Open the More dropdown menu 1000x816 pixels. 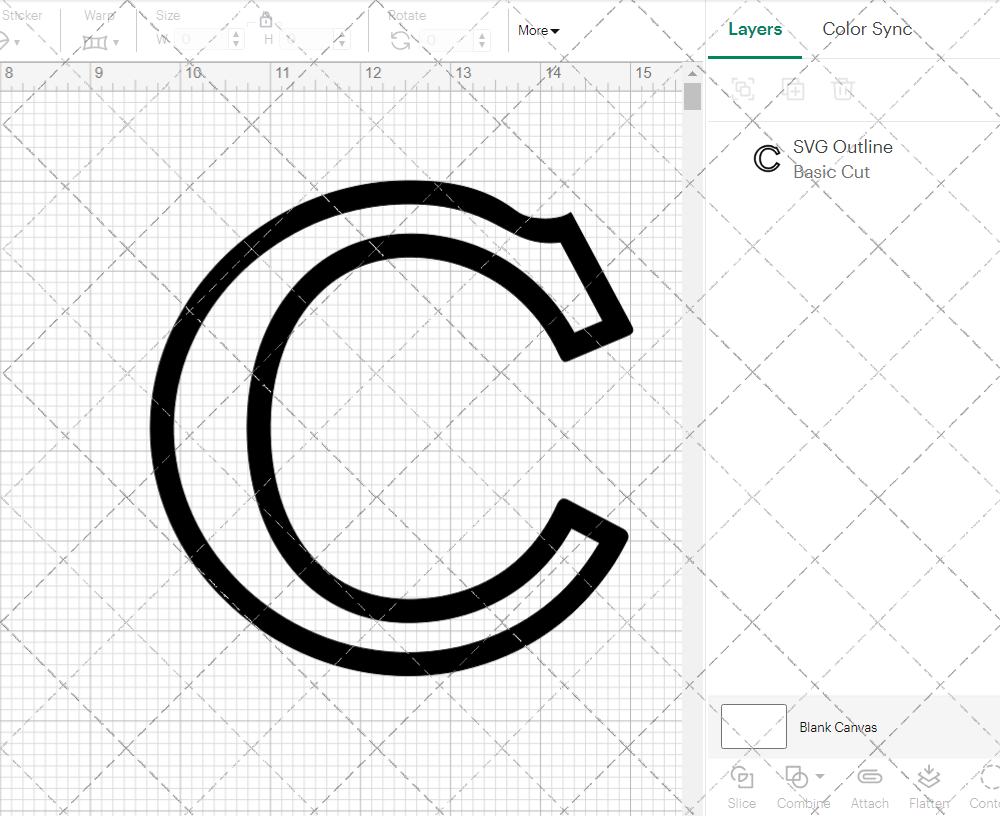coord(538,30)
